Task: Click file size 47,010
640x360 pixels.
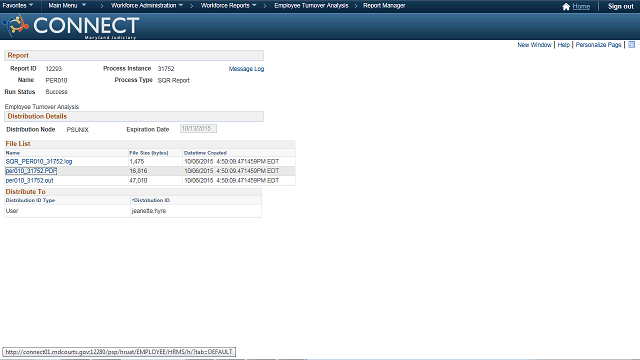Action: (138, 180)
